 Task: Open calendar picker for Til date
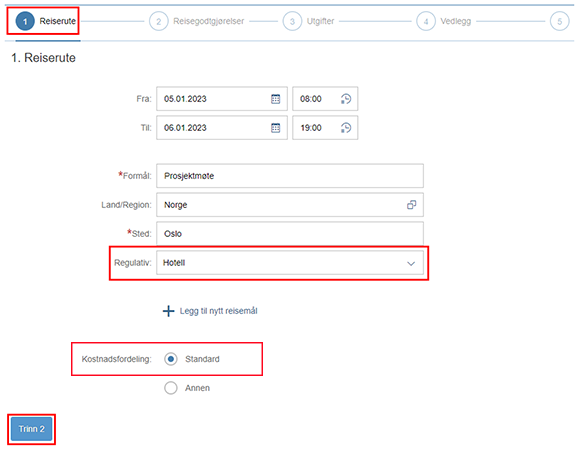click(276, 128)
